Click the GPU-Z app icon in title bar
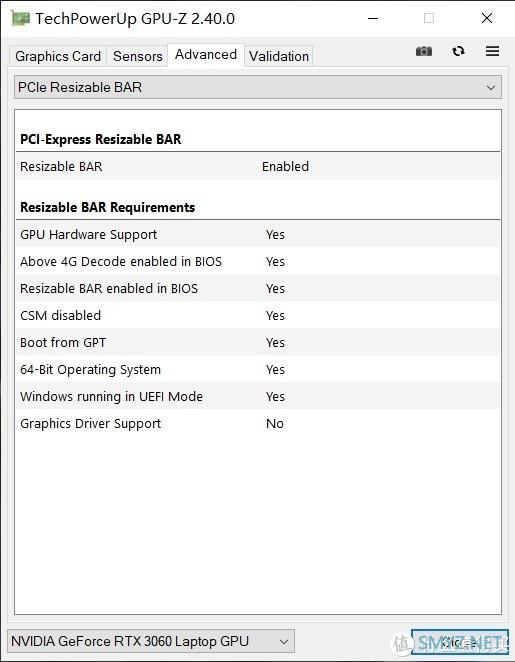 20,19
